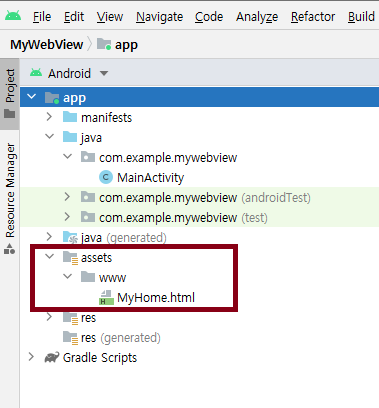The height and width of the screenshot is (408, 379).
Task: Select the res folder
Action: click(88, 318)
